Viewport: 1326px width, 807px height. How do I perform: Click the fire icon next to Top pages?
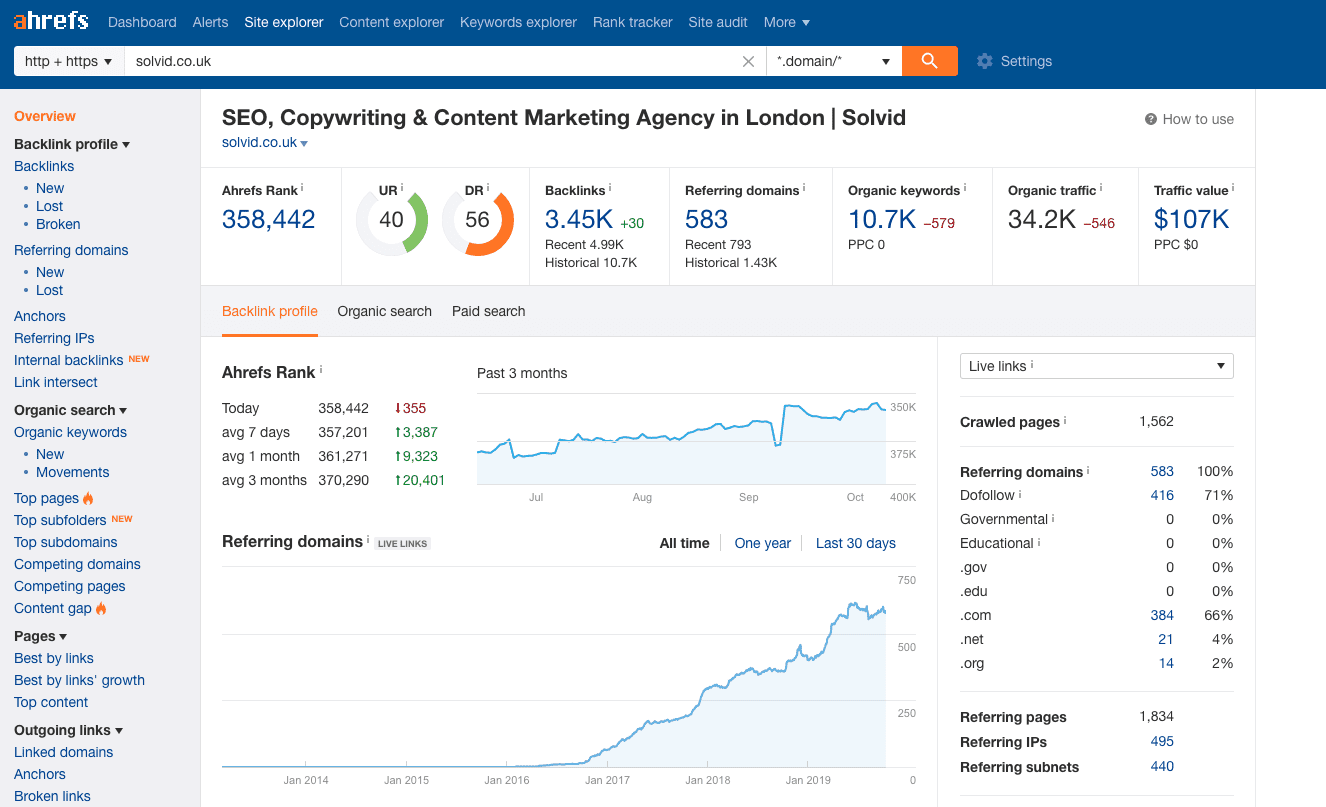coord(88,498)
